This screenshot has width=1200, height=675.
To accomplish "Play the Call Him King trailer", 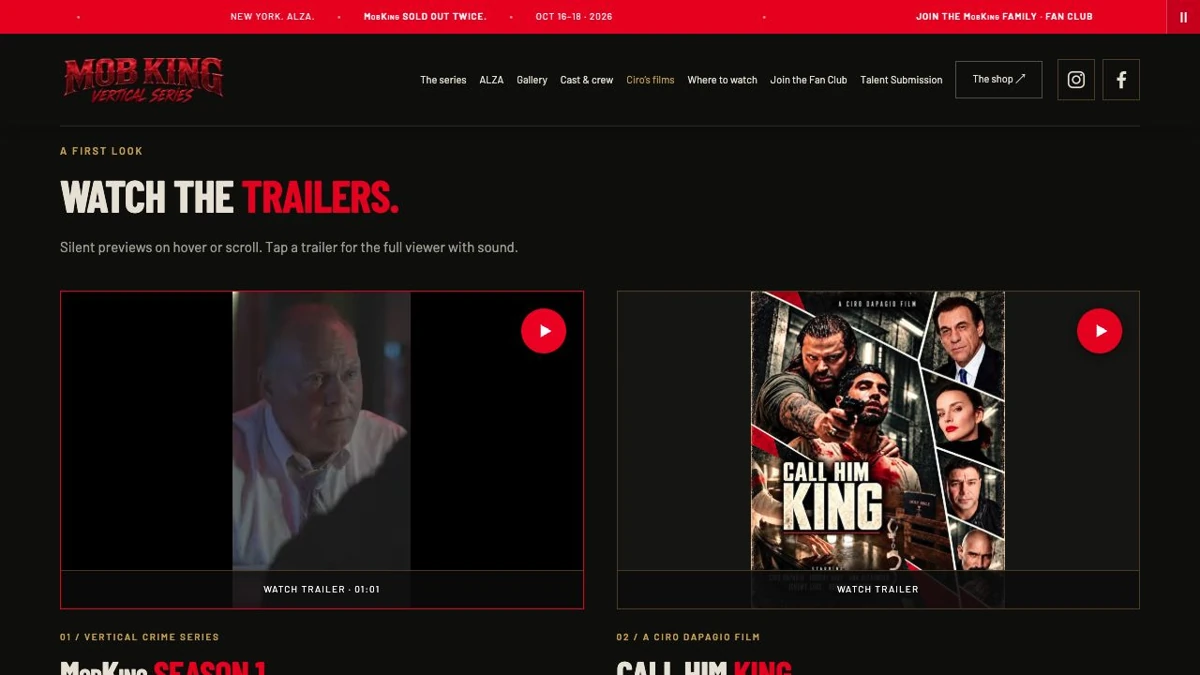I will pos(1100,331).
